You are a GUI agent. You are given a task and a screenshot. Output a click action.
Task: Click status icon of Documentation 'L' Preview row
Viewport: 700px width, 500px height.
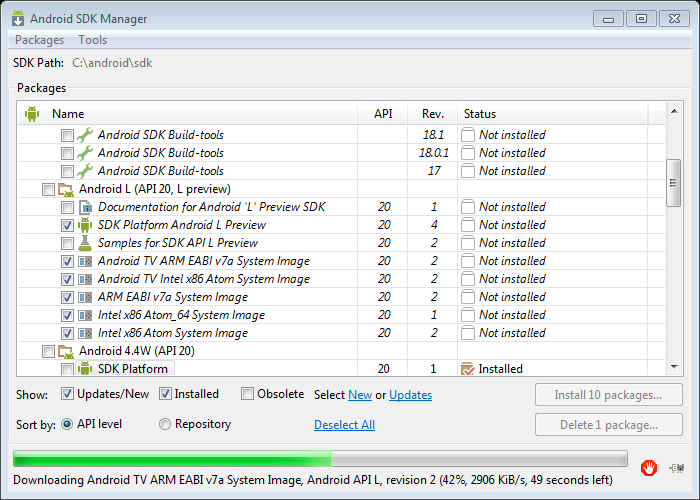467,207
